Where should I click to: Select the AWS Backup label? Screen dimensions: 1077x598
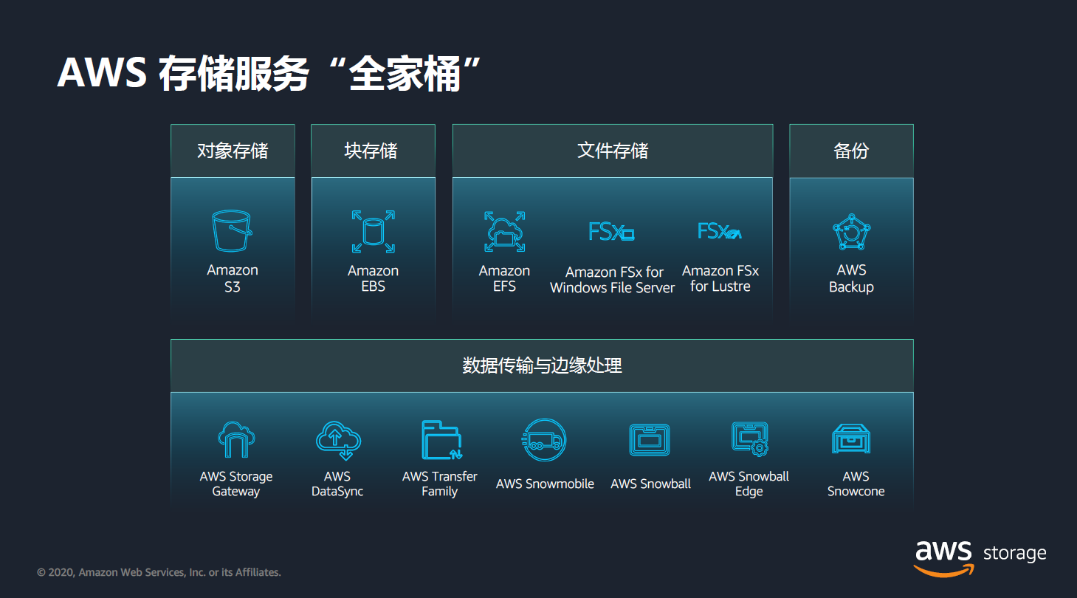coord(851,278)
